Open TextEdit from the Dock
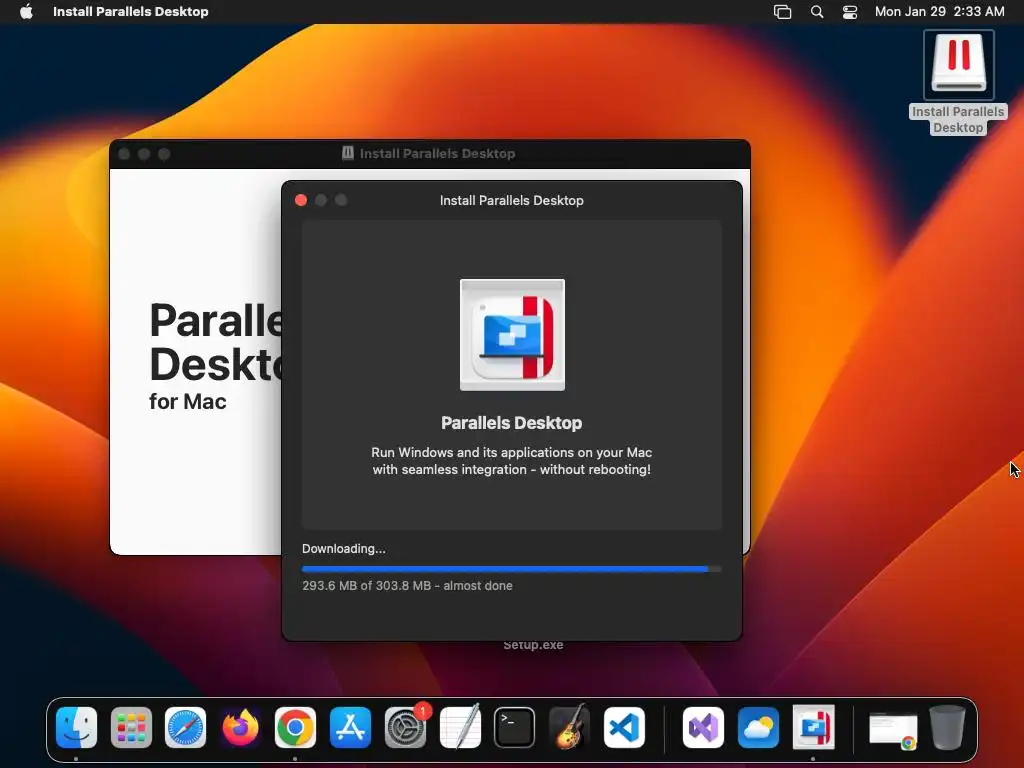This screenshot has height=768, width=1024. click(460, 727)
